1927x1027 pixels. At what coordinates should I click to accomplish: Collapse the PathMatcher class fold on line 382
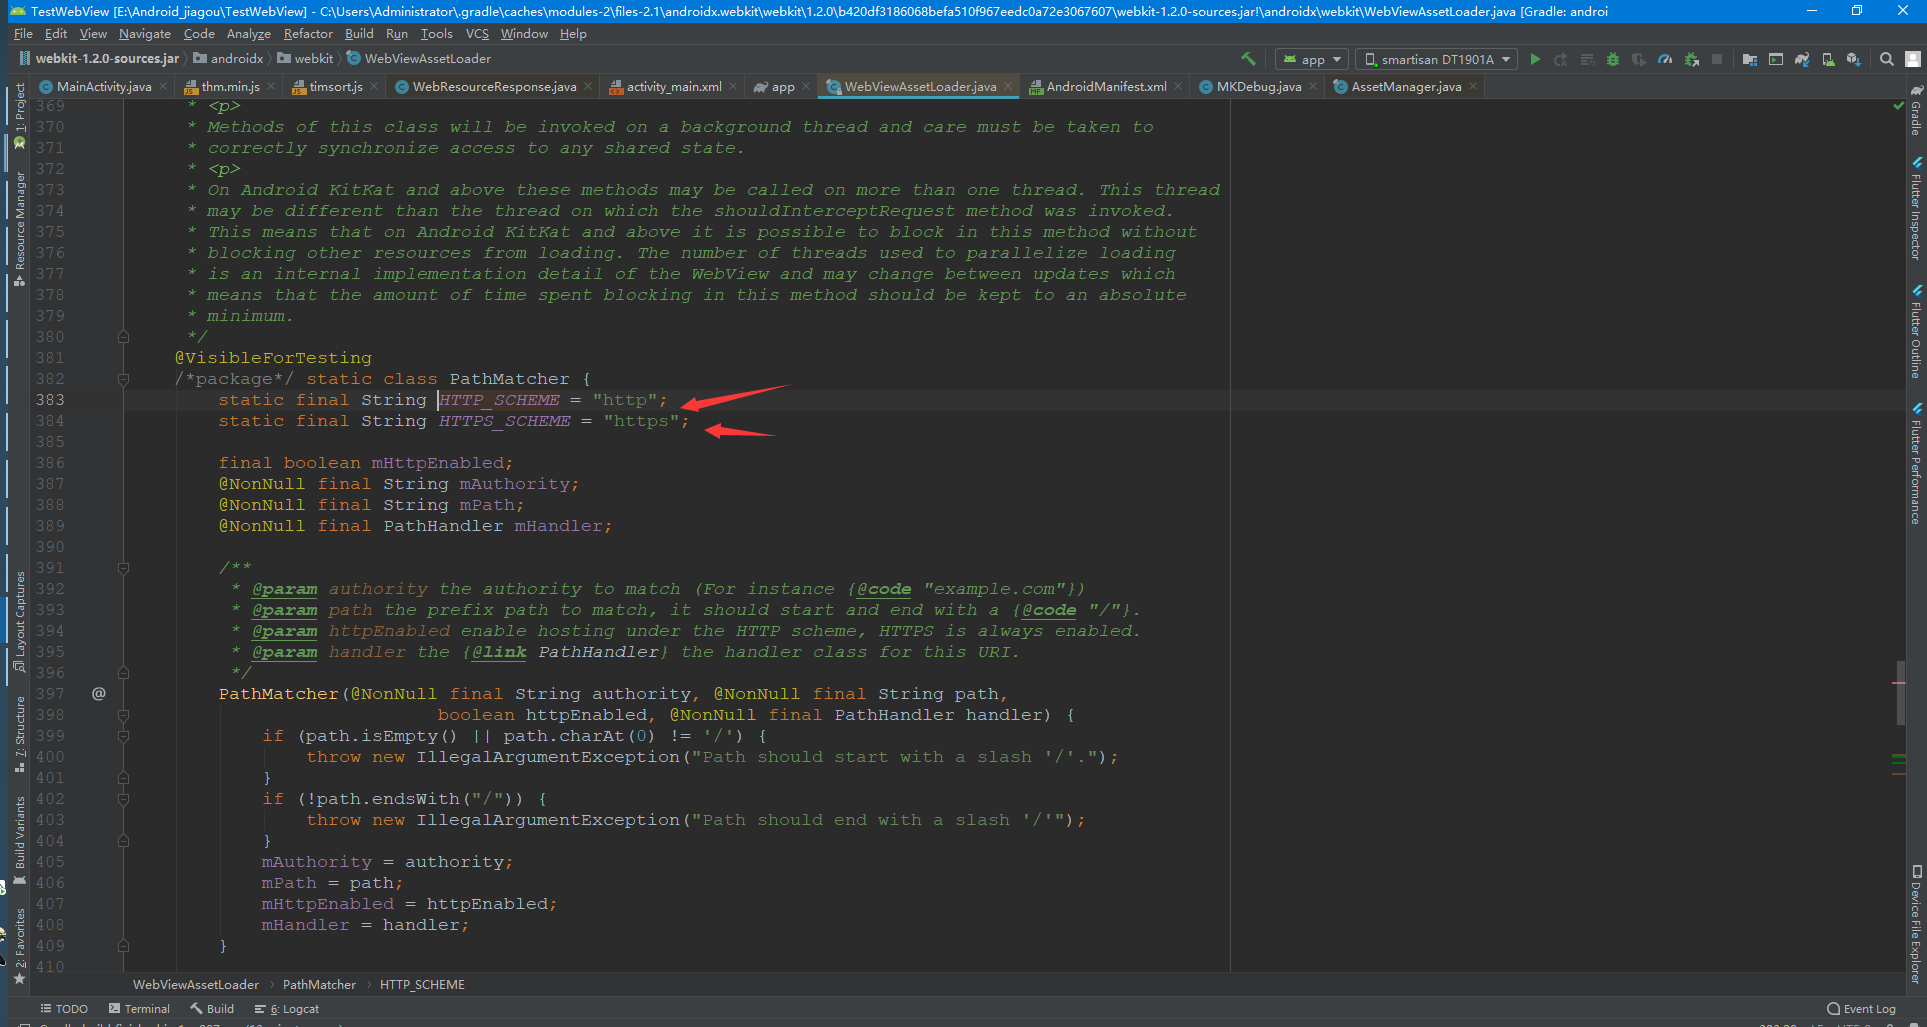click(123, 379)
